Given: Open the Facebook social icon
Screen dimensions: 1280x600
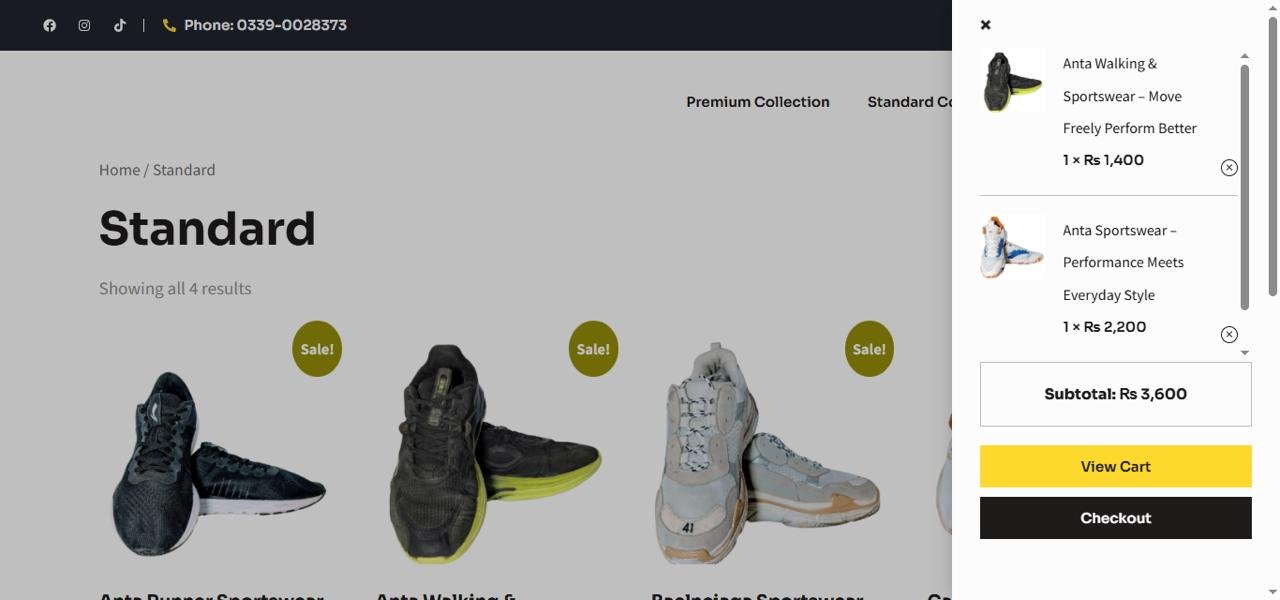Looking at the screenshot, I should 50,25.
